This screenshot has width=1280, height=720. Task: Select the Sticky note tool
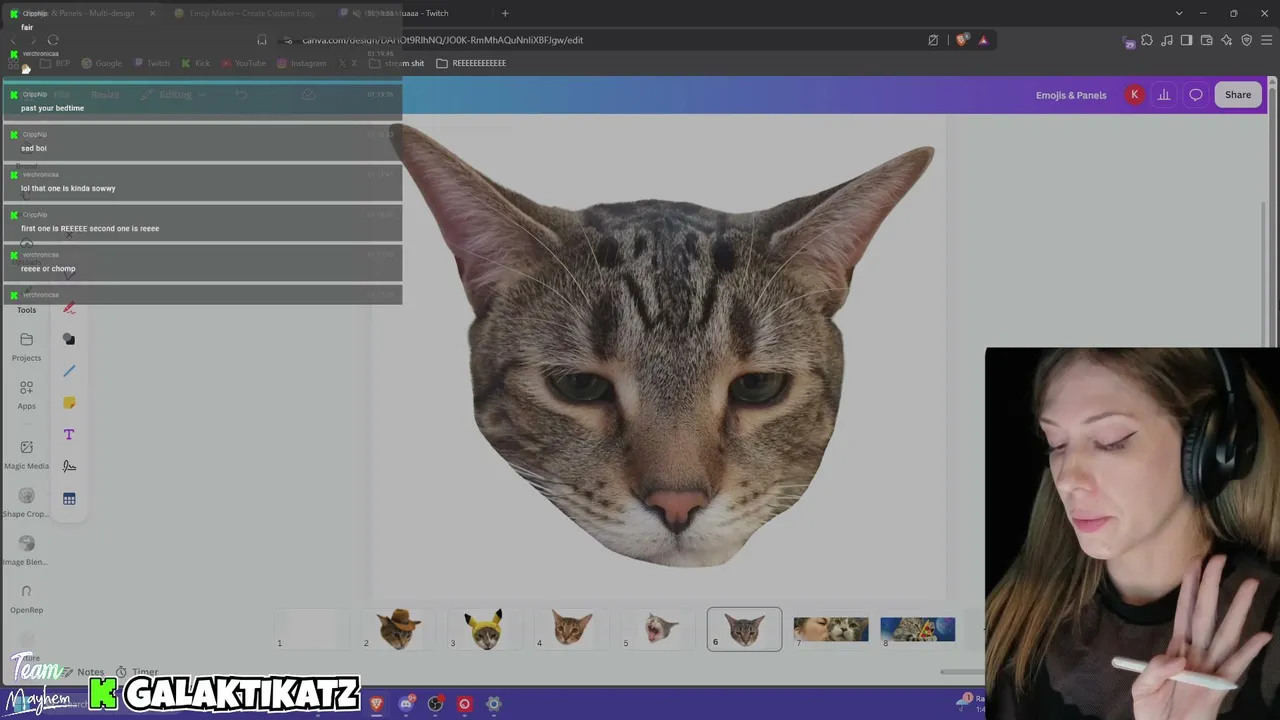69,403
